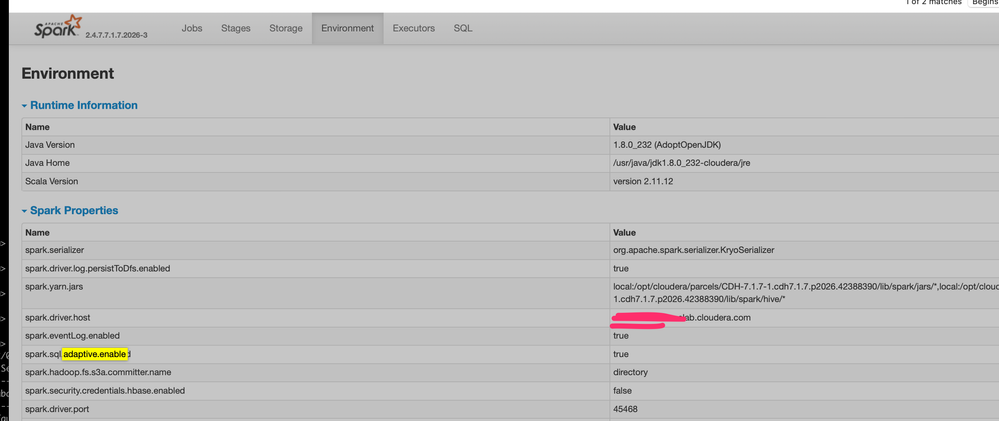Click Name header in Runtime Information table

coord(37,127)
